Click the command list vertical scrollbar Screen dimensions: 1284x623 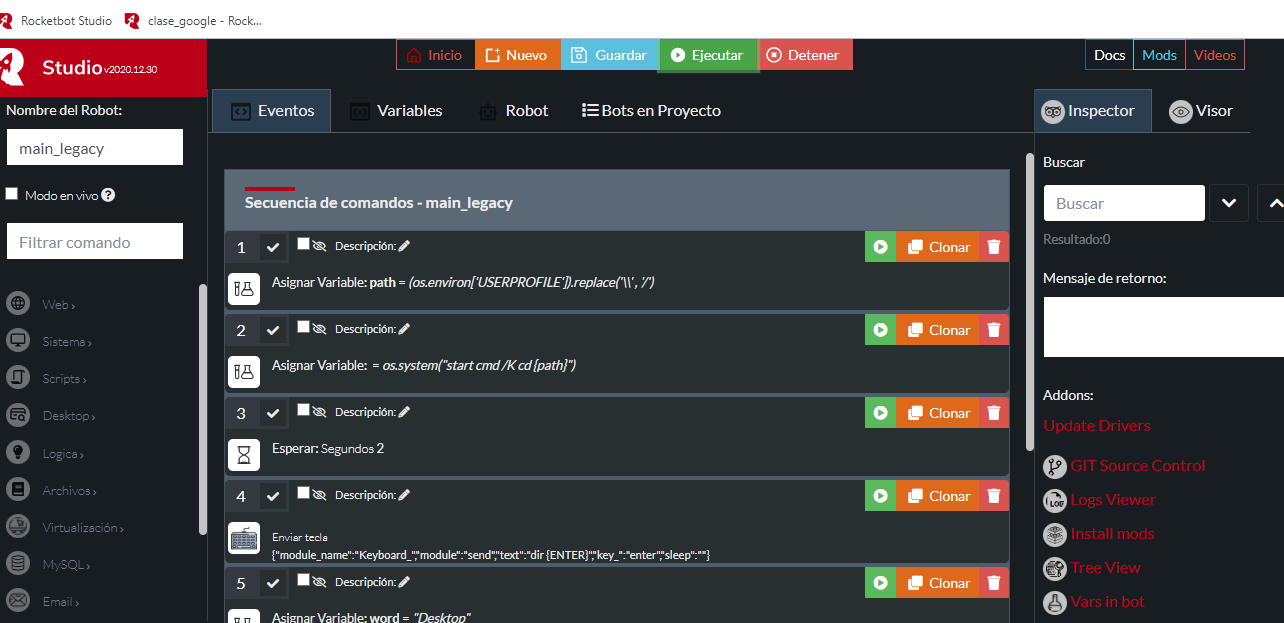pos(1028,300)
